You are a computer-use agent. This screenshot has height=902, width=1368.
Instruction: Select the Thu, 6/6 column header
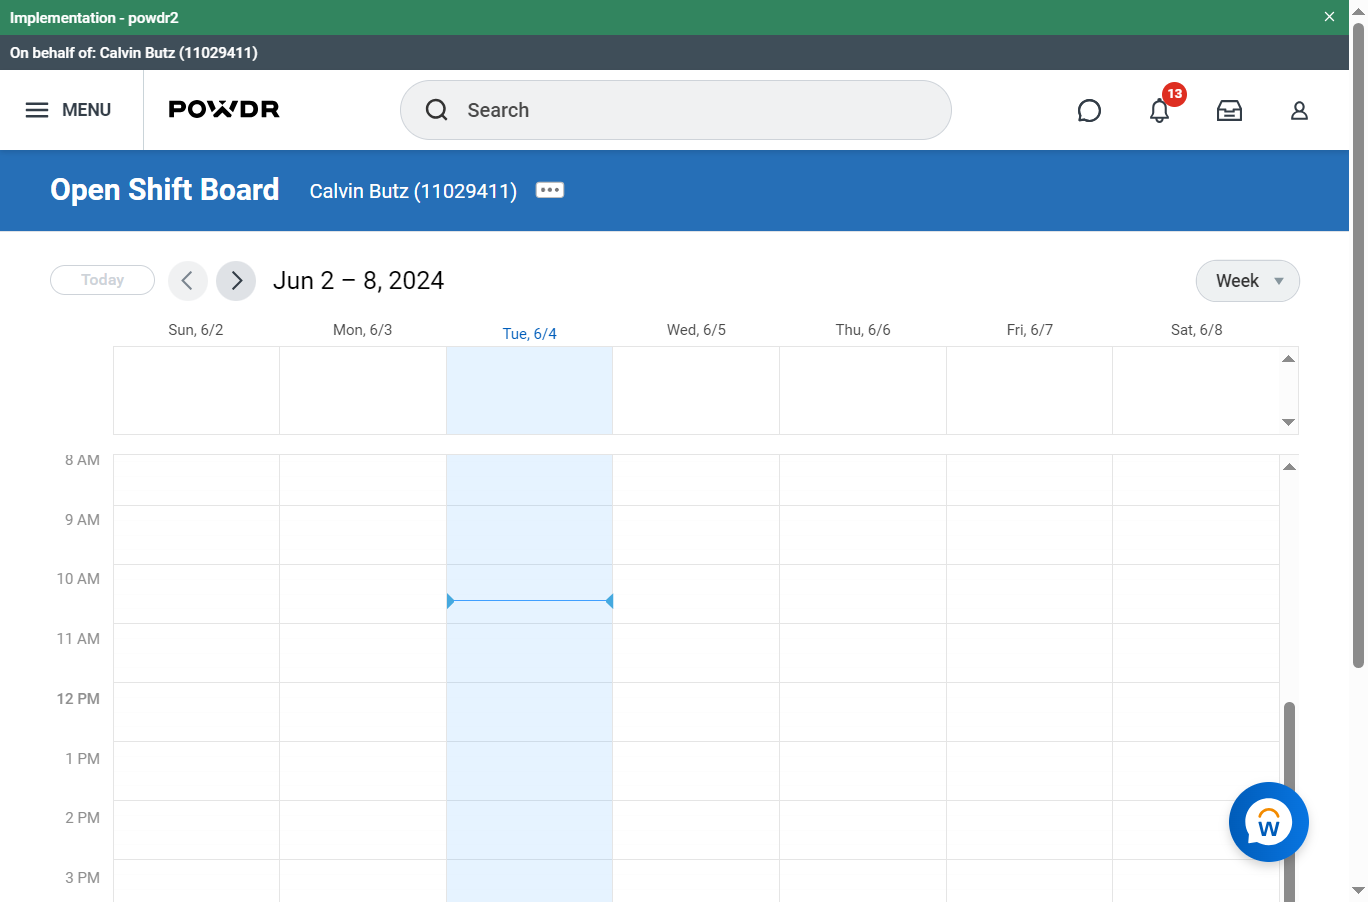pos(863,330)
